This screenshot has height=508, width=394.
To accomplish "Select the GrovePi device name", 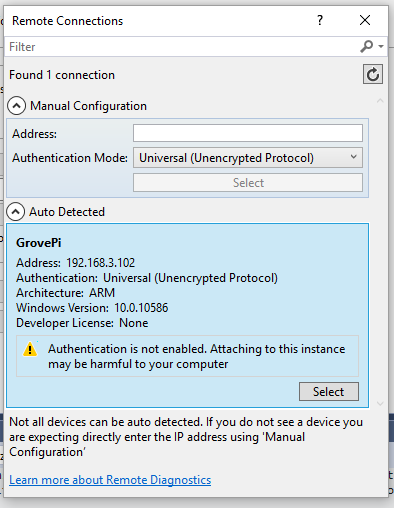I will [x=39, y=243].
